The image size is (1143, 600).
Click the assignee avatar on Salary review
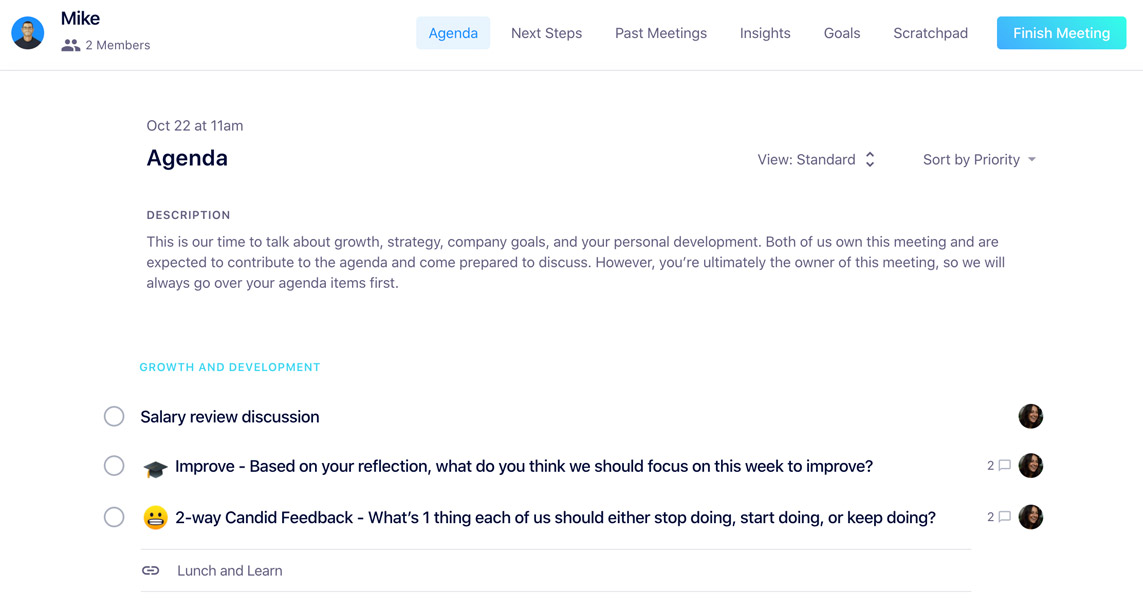pos(1030,416)
